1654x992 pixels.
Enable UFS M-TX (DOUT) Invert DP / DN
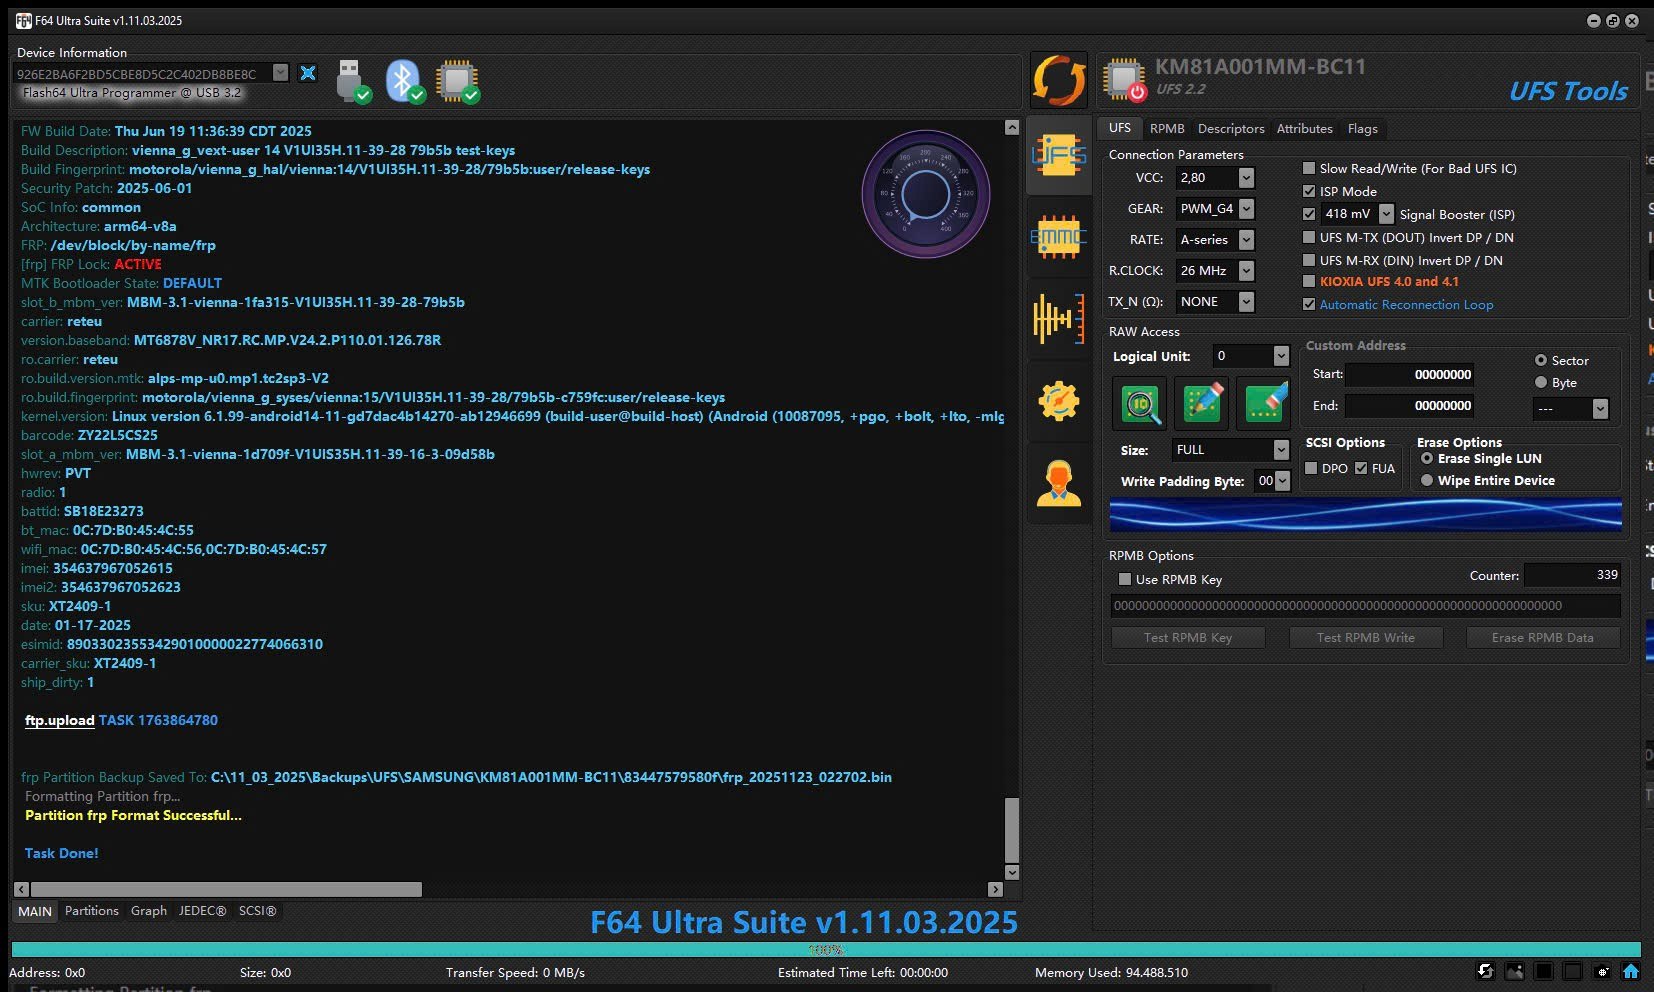pos(1309,237)
